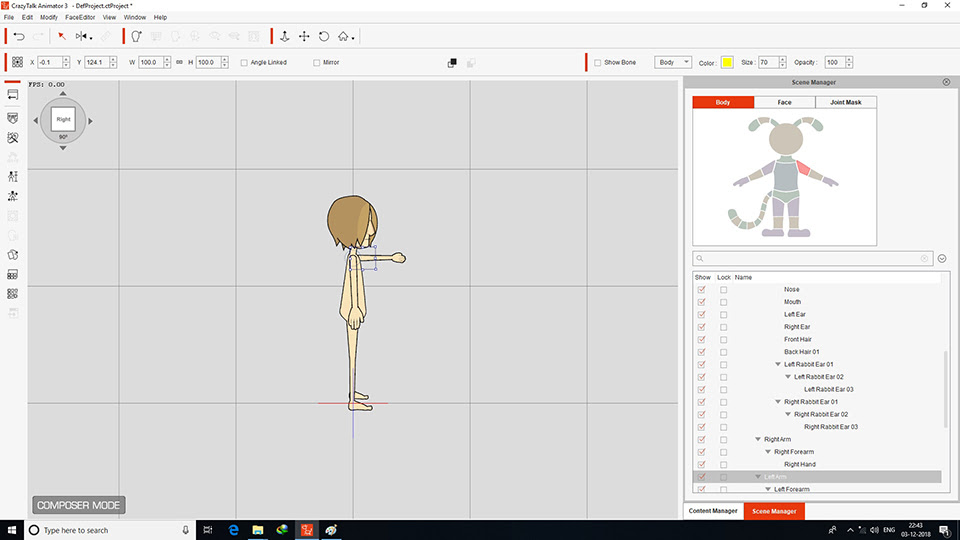Screen dimensions: 960x540
Task: Open the File menu
Action: tap(9, 17)
